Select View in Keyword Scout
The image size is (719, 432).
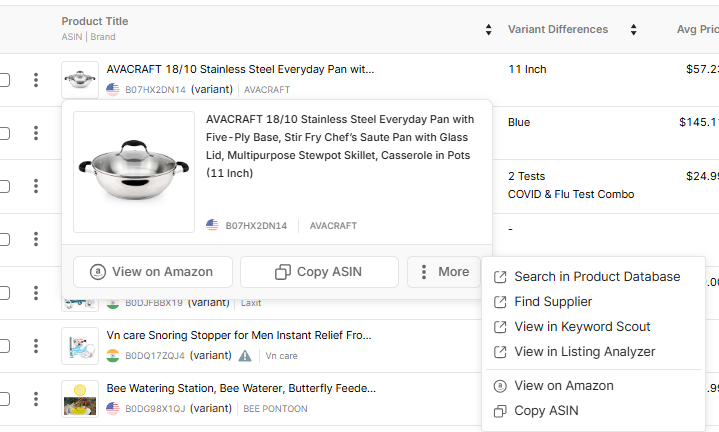593,327
